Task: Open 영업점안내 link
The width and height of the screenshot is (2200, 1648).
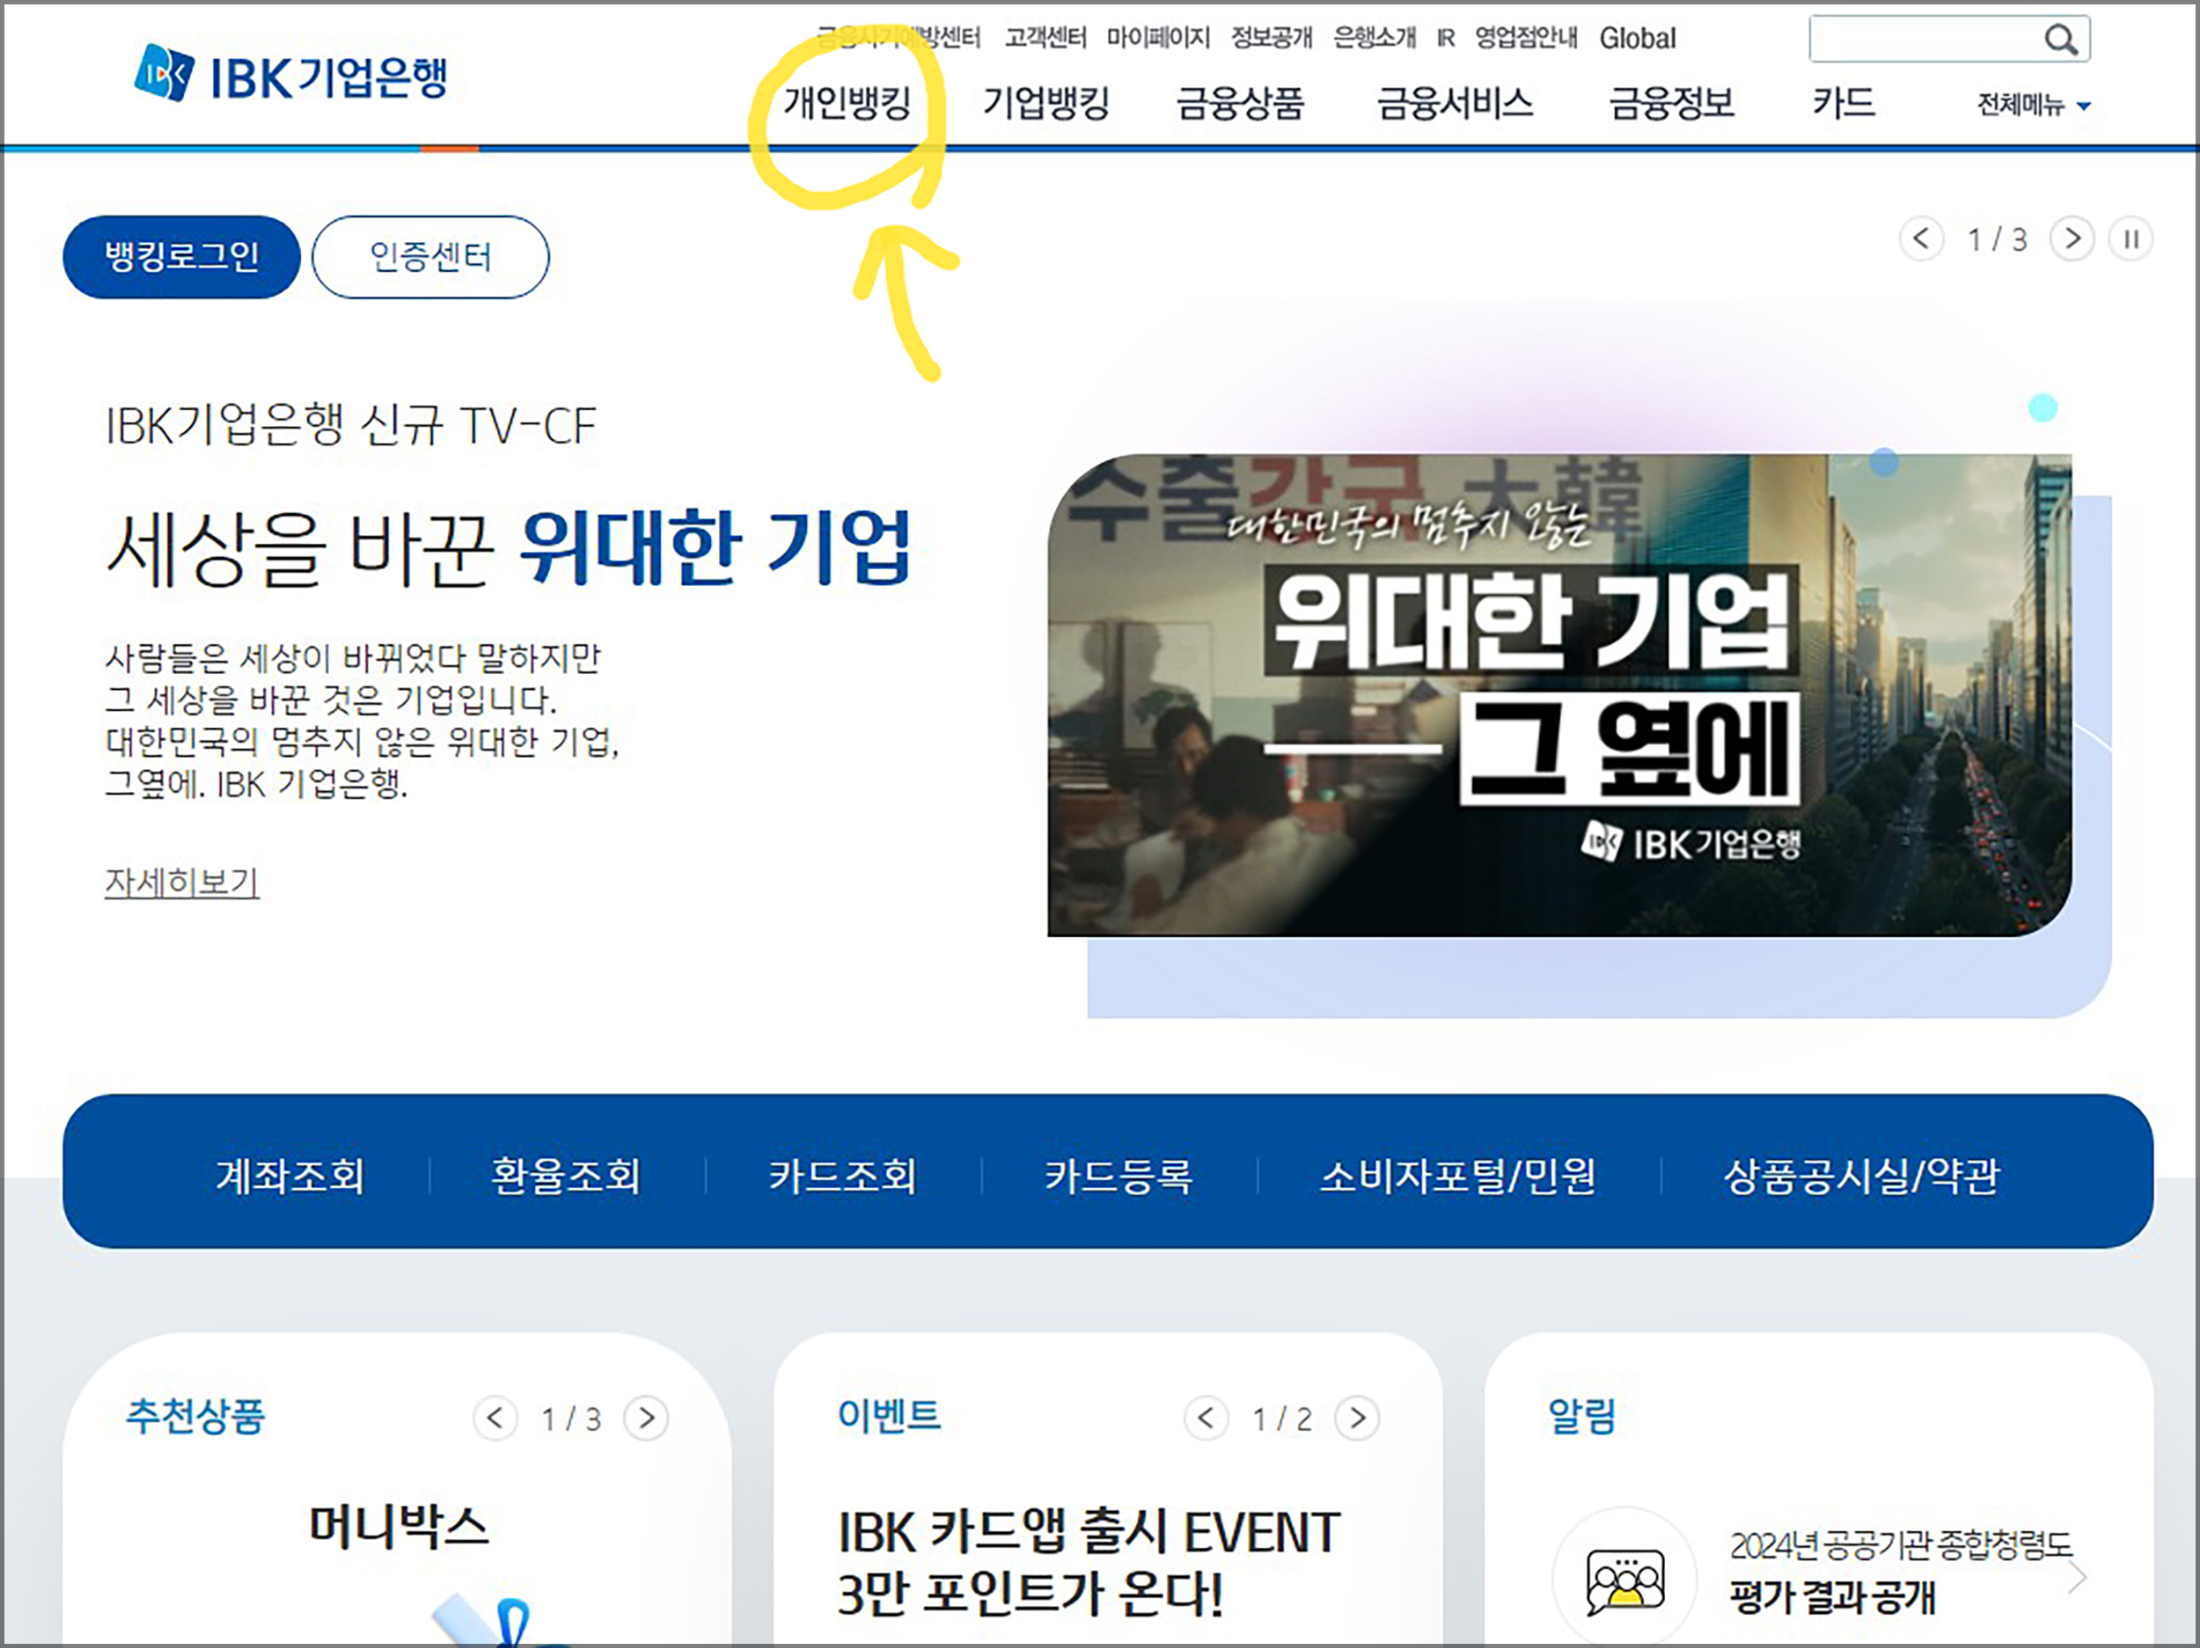Action: (1526, 38)
